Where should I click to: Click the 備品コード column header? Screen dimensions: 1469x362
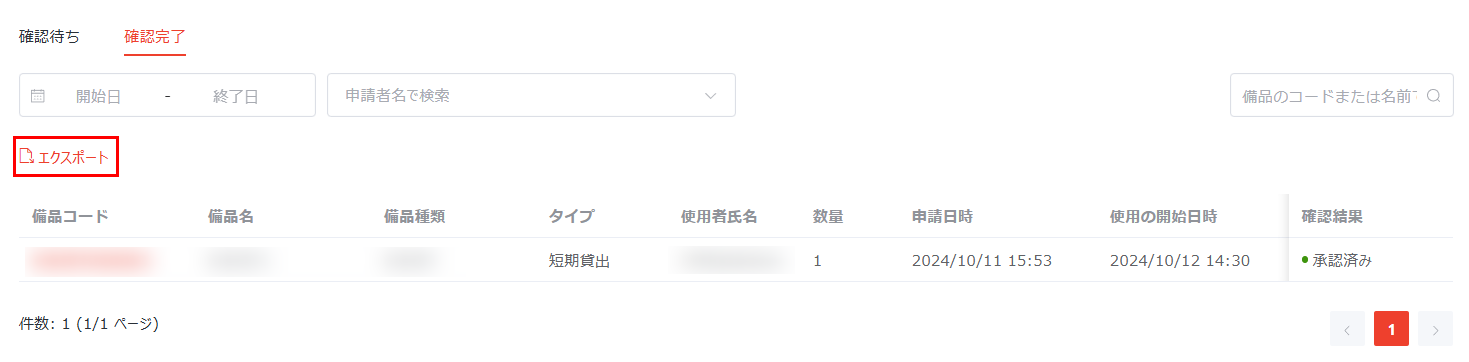click(x=70, y=216)
